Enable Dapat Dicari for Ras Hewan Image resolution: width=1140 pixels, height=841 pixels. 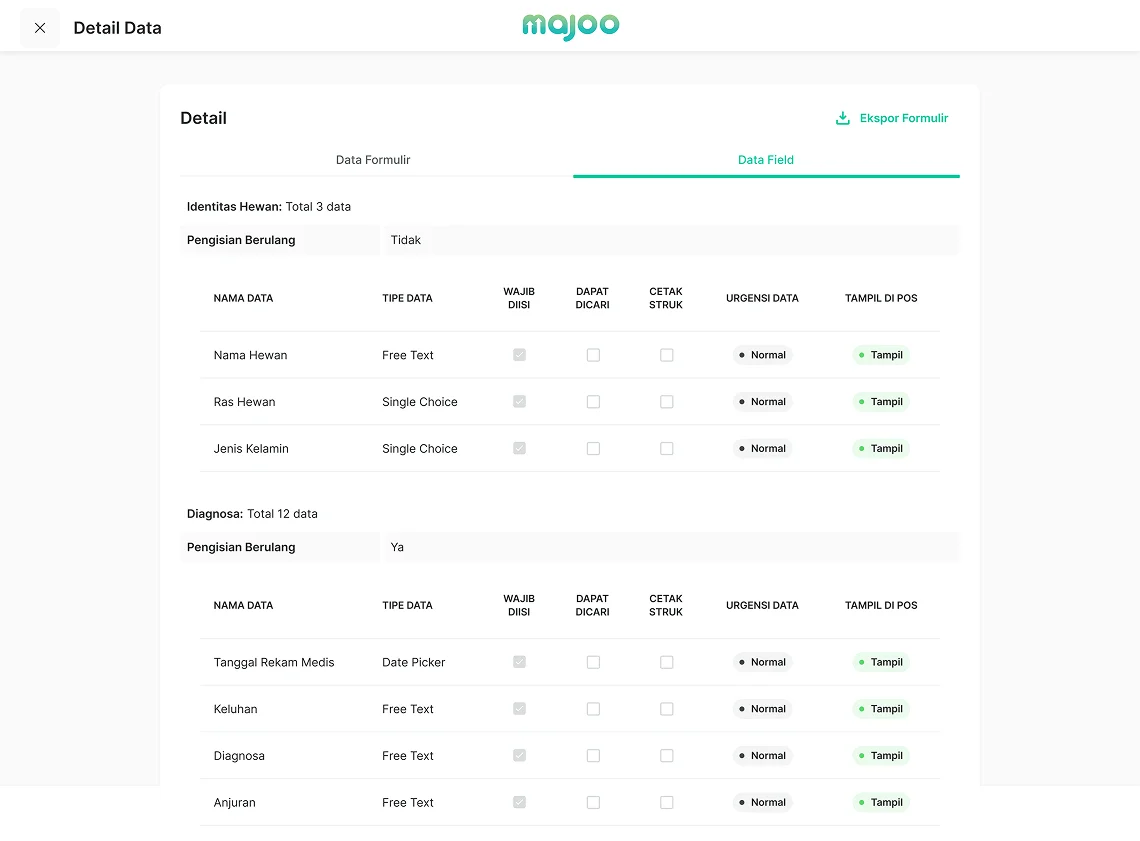tap(593, 402)
